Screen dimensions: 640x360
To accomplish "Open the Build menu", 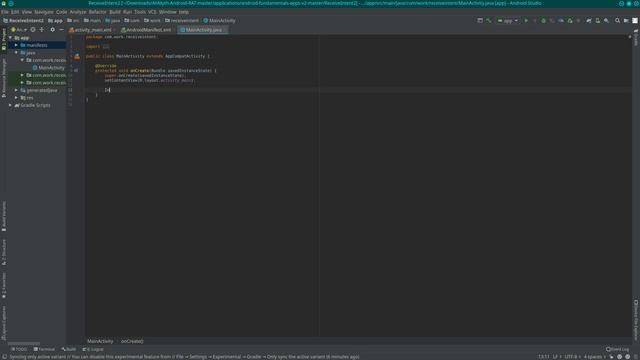I will (x=115, y=12).
